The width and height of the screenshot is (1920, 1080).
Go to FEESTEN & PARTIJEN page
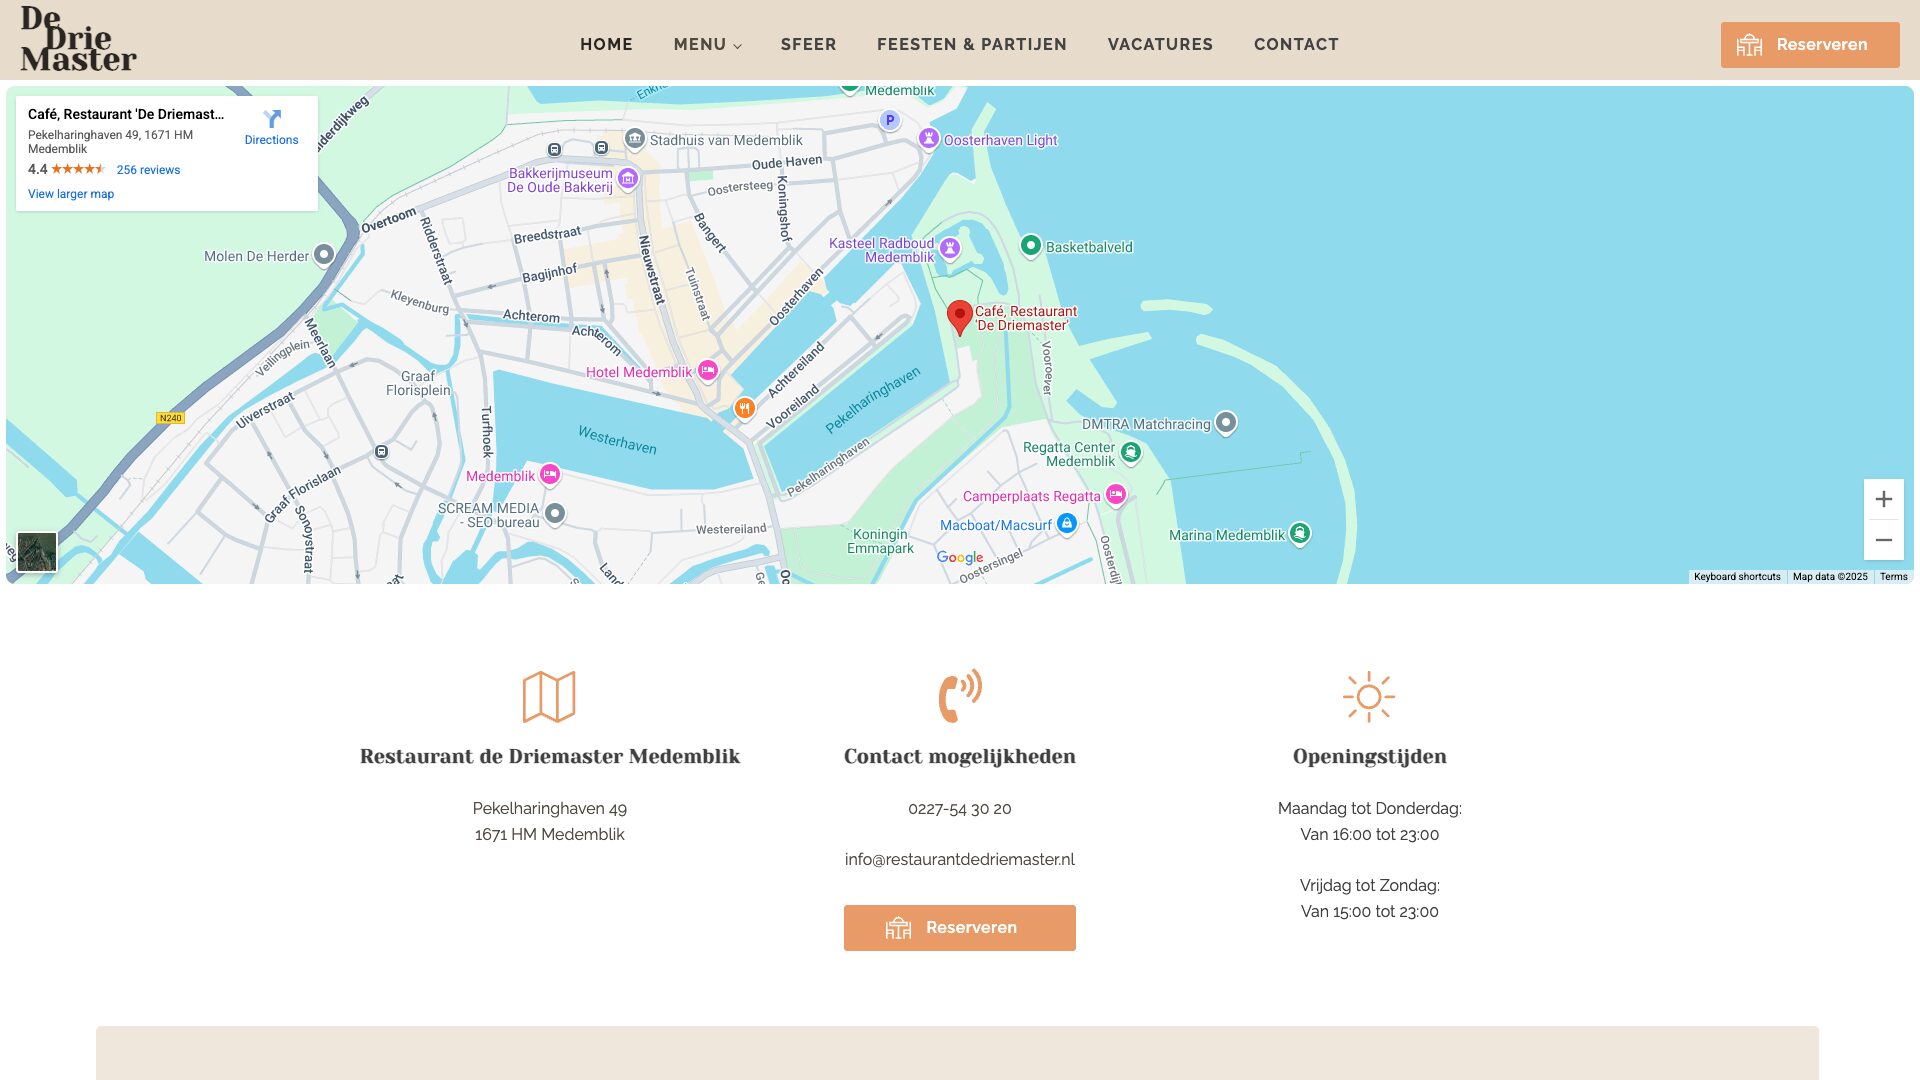pos(971,45)
